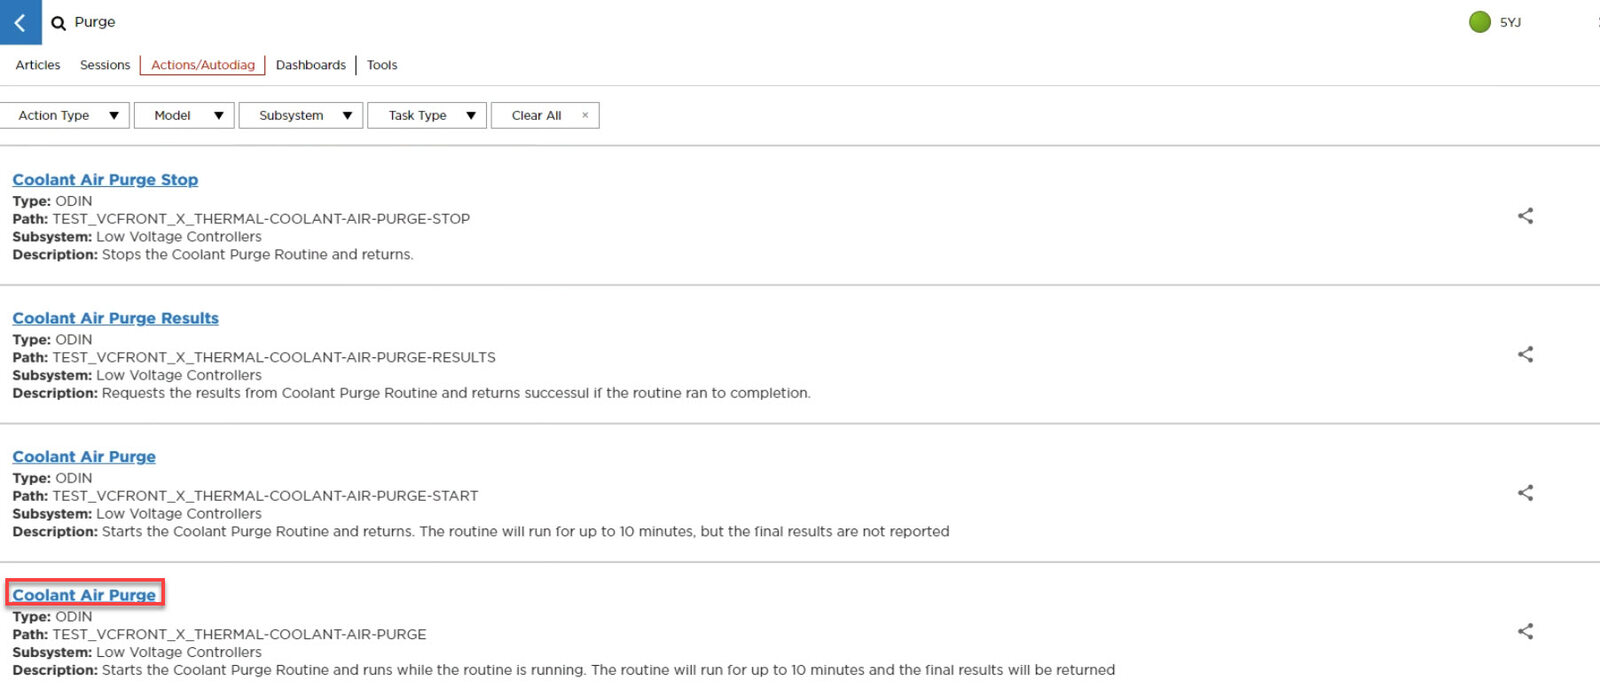Open the Subsystem filter dropdown
Image resolution: width=1600 pixels, height=696 pixels.
coord(301,116)
